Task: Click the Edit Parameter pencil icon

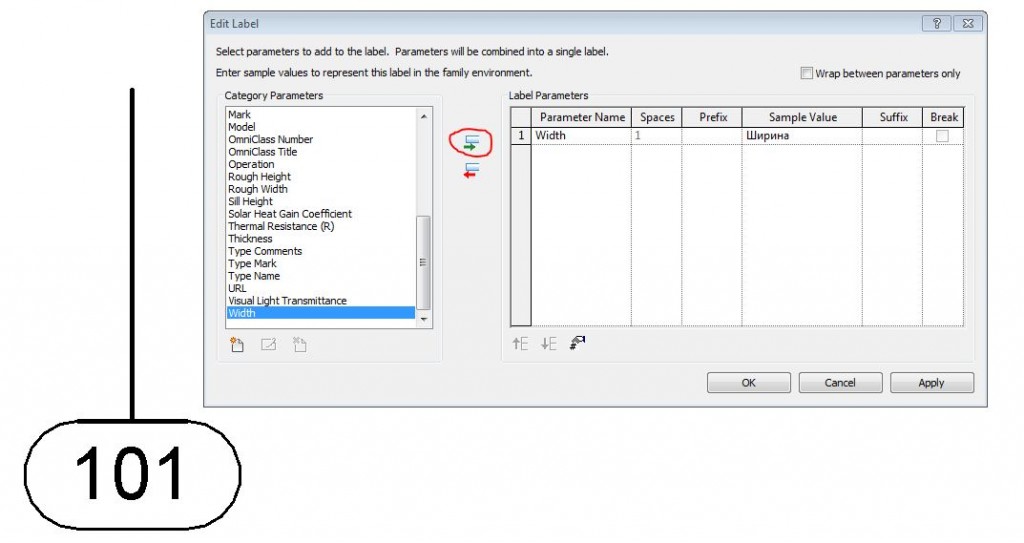Action: [x=268, y=344]
